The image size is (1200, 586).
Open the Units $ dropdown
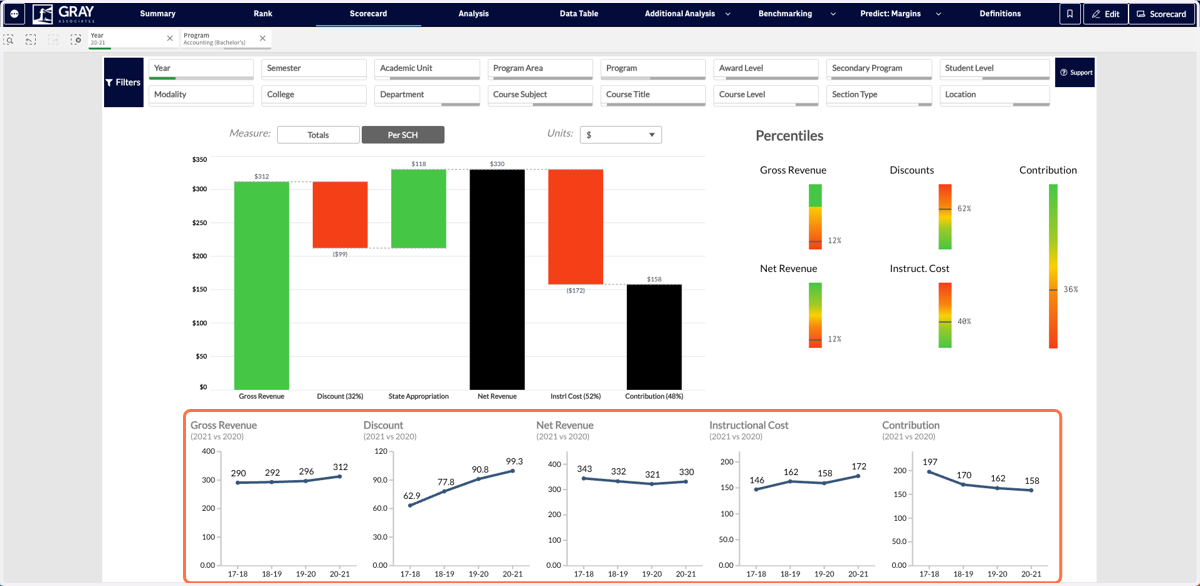621,135
